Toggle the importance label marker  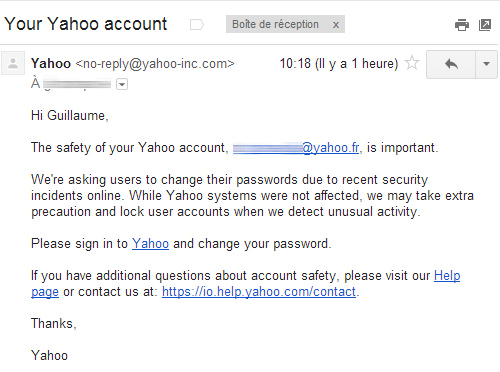point(197,24)
